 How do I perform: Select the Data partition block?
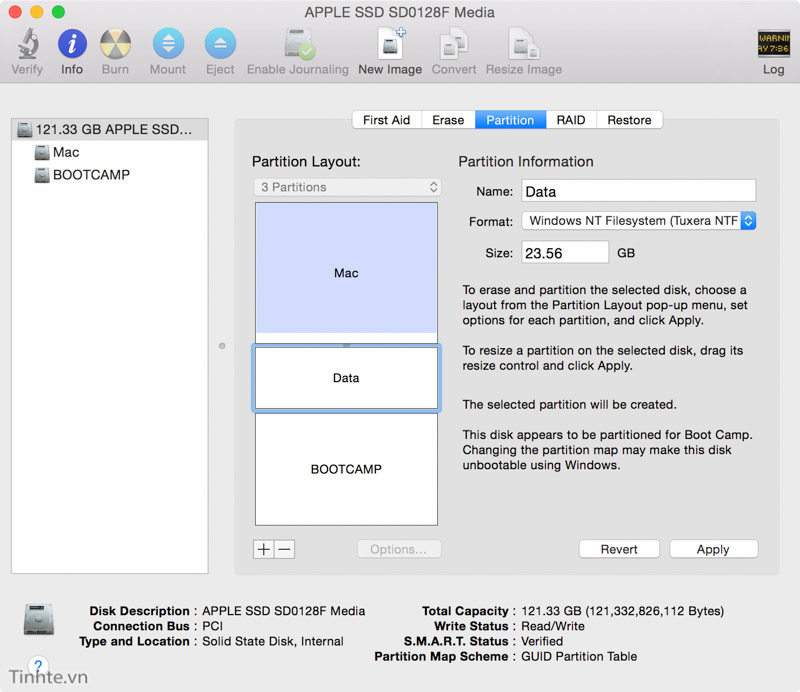(x=346, y=378)
